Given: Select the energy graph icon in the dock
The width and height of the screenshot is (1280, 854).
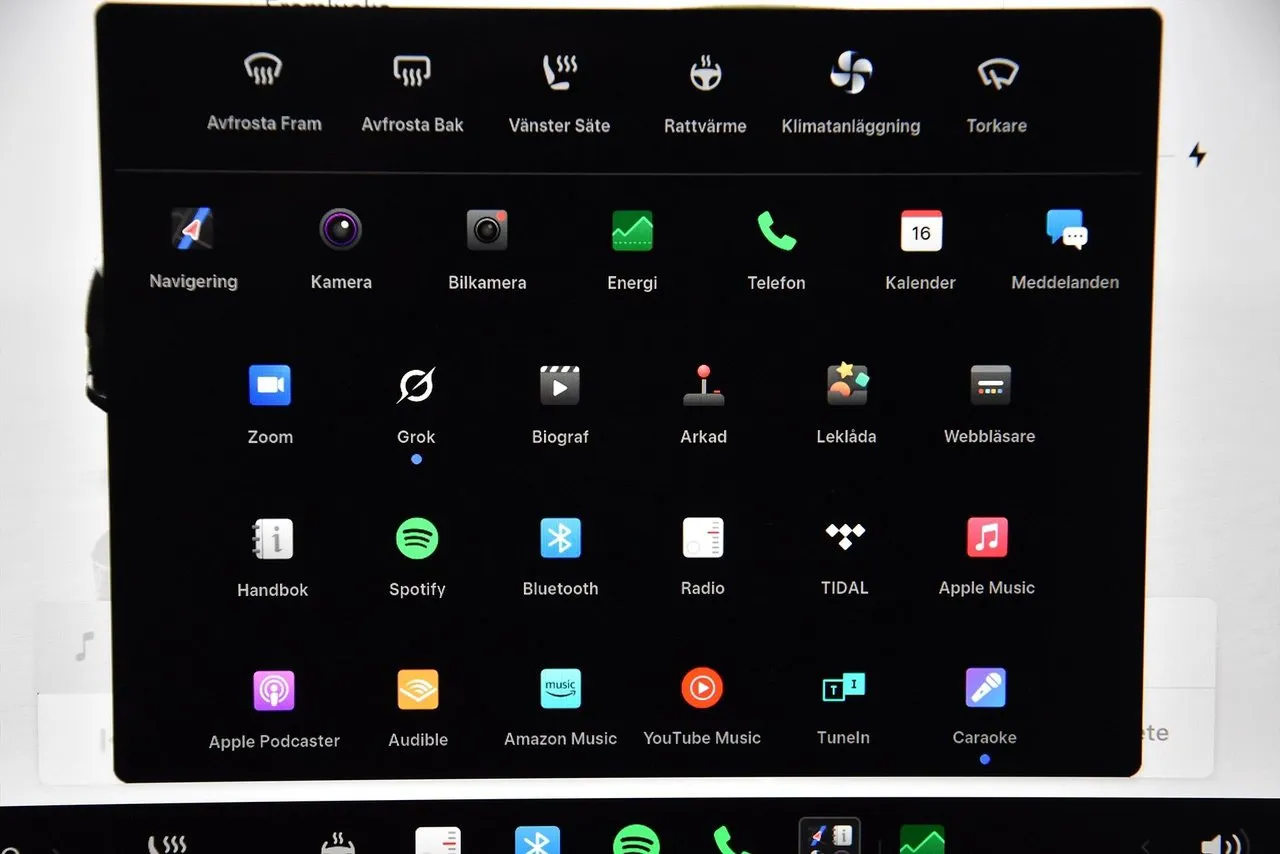Looking at the screenshot, I should click(x=922, y=840).
